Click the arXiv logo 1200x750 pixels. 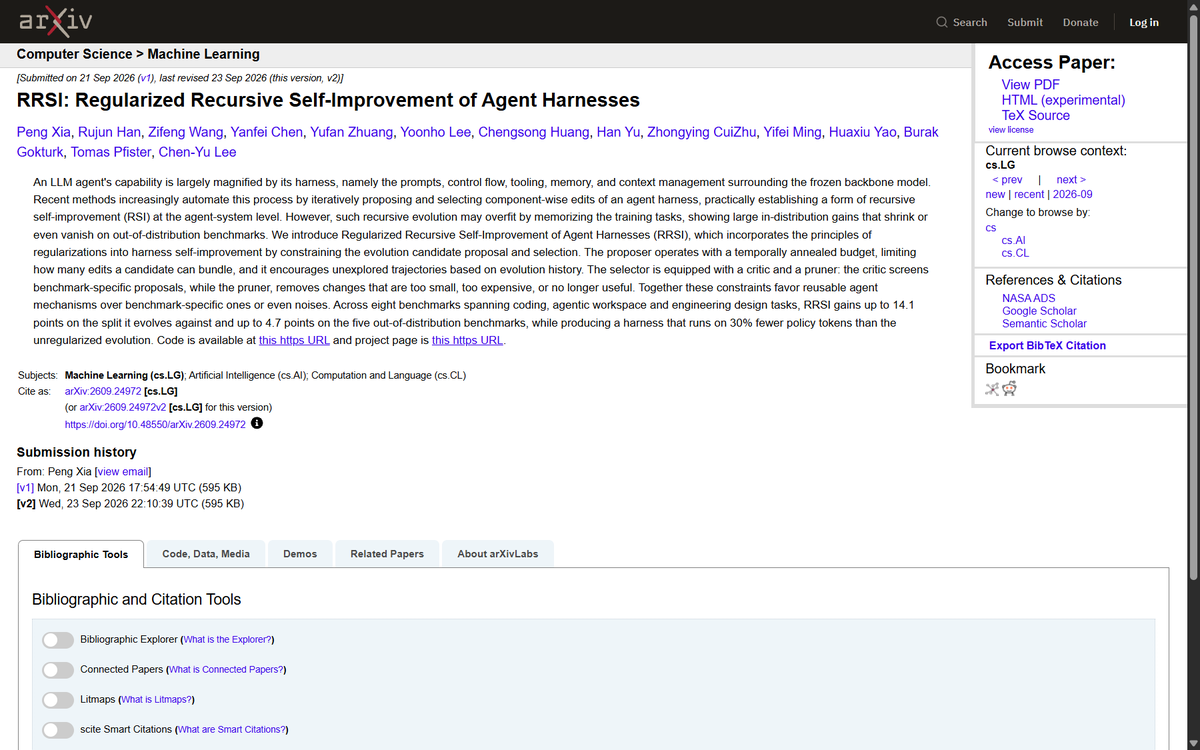(x=54, y=21)
